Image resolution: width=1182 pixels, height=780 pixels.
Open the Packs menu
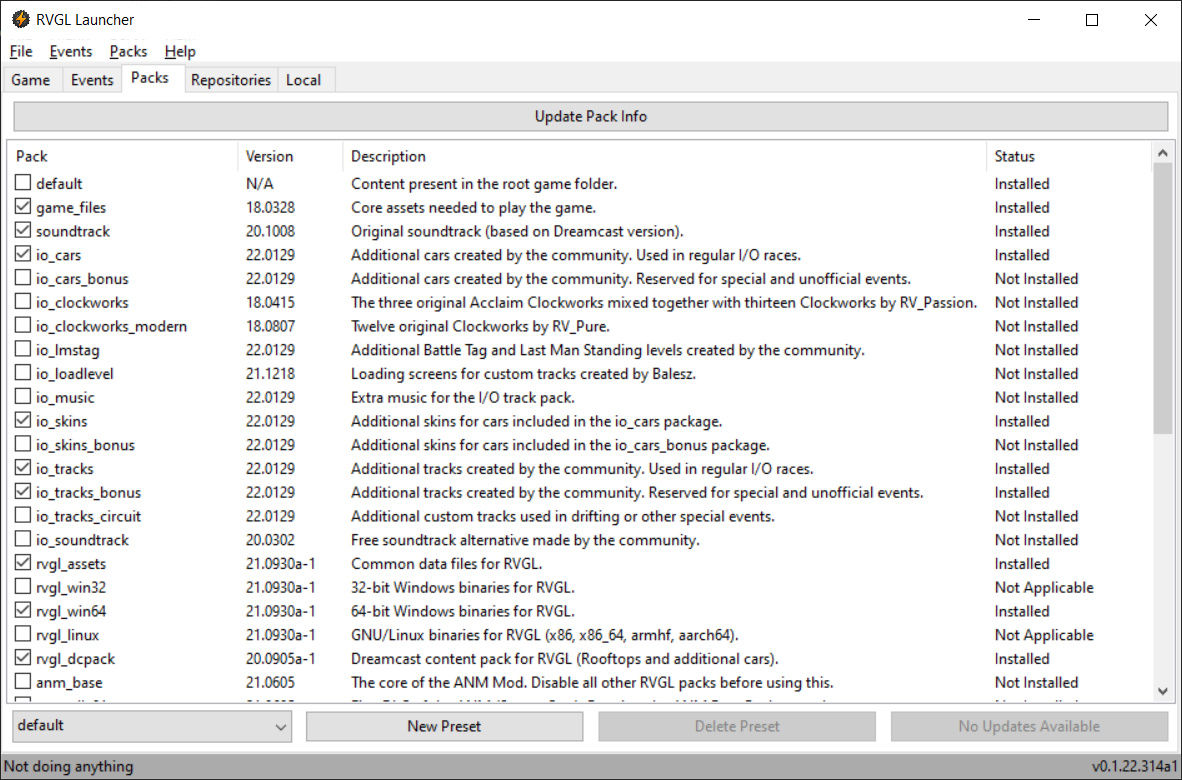[x=128, y=51]
